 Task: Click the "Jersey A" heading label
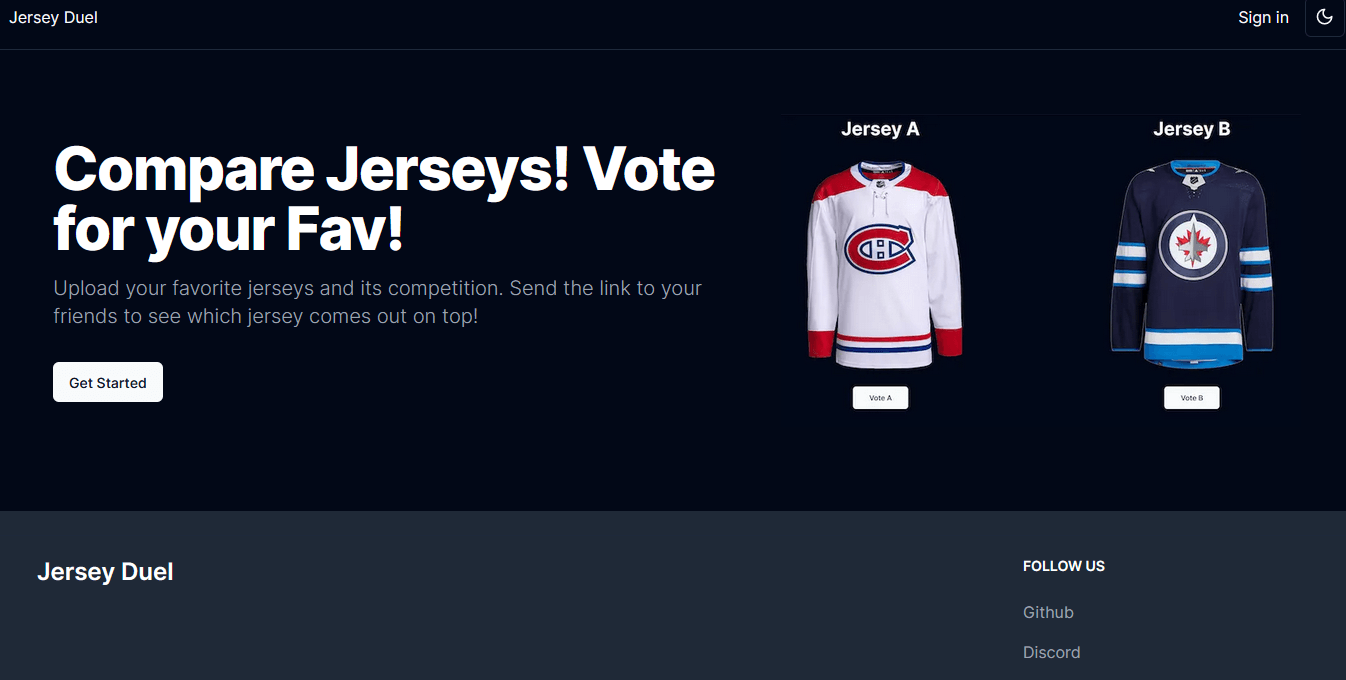(880, 129)
